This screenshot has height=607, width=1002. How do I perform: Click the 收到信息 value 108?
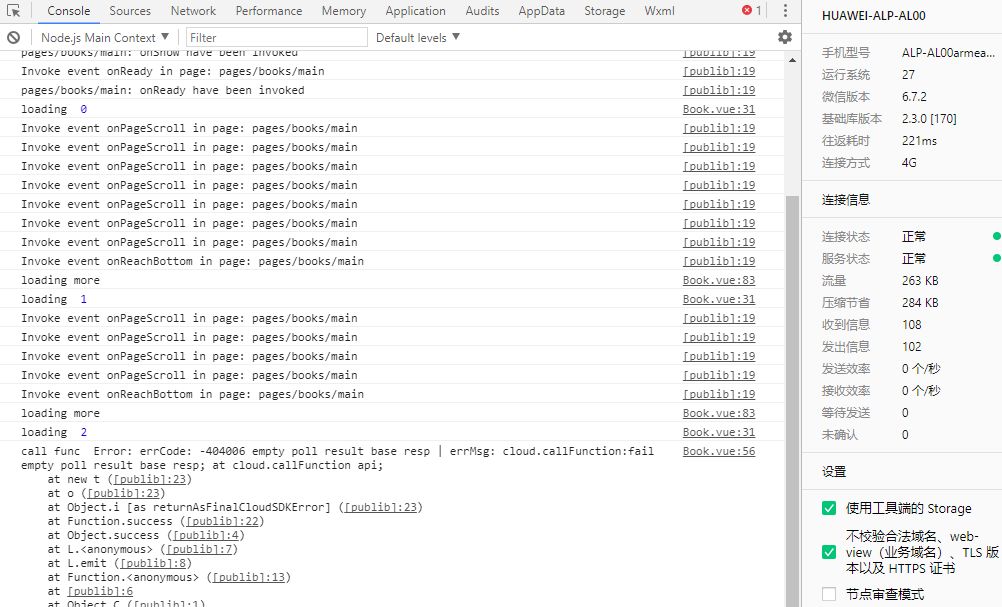(x=912, y=325)
